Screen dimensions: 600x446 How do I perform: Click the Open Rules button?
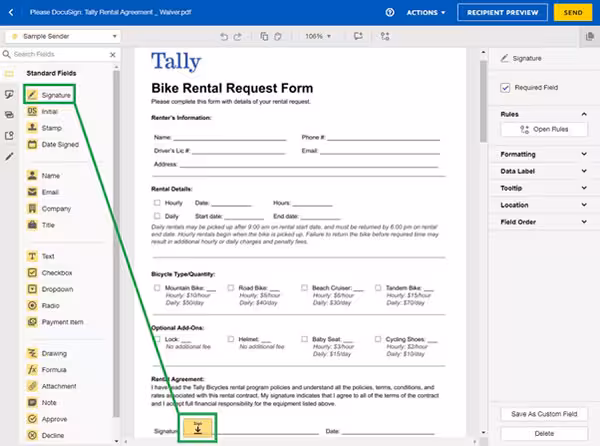coord(544,129)
